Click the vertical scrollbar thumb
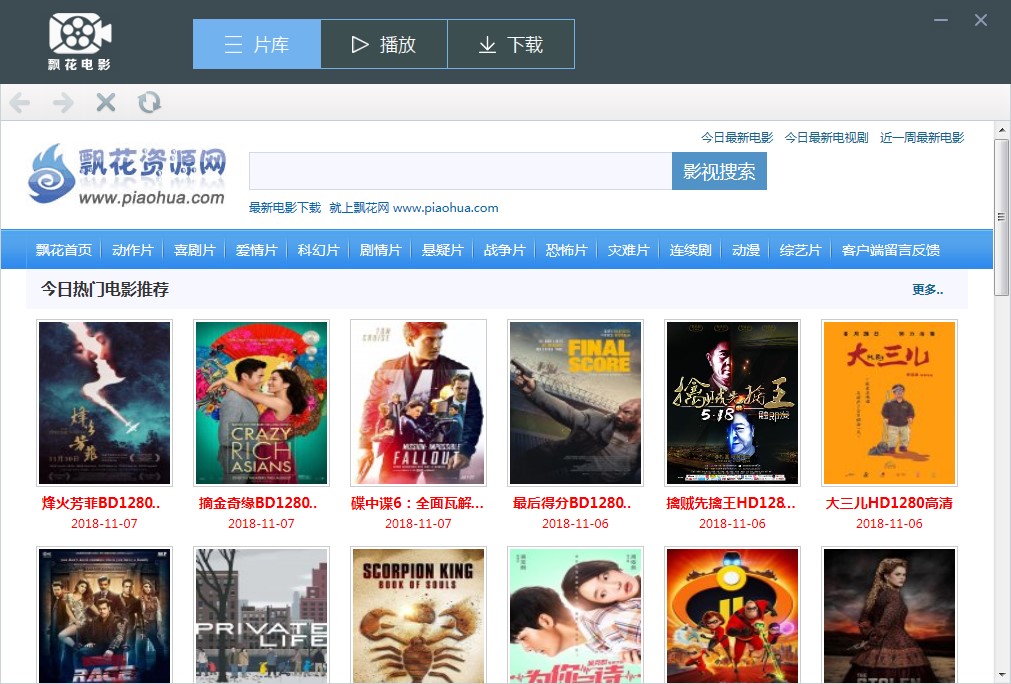 click(x=1001, y=217)
